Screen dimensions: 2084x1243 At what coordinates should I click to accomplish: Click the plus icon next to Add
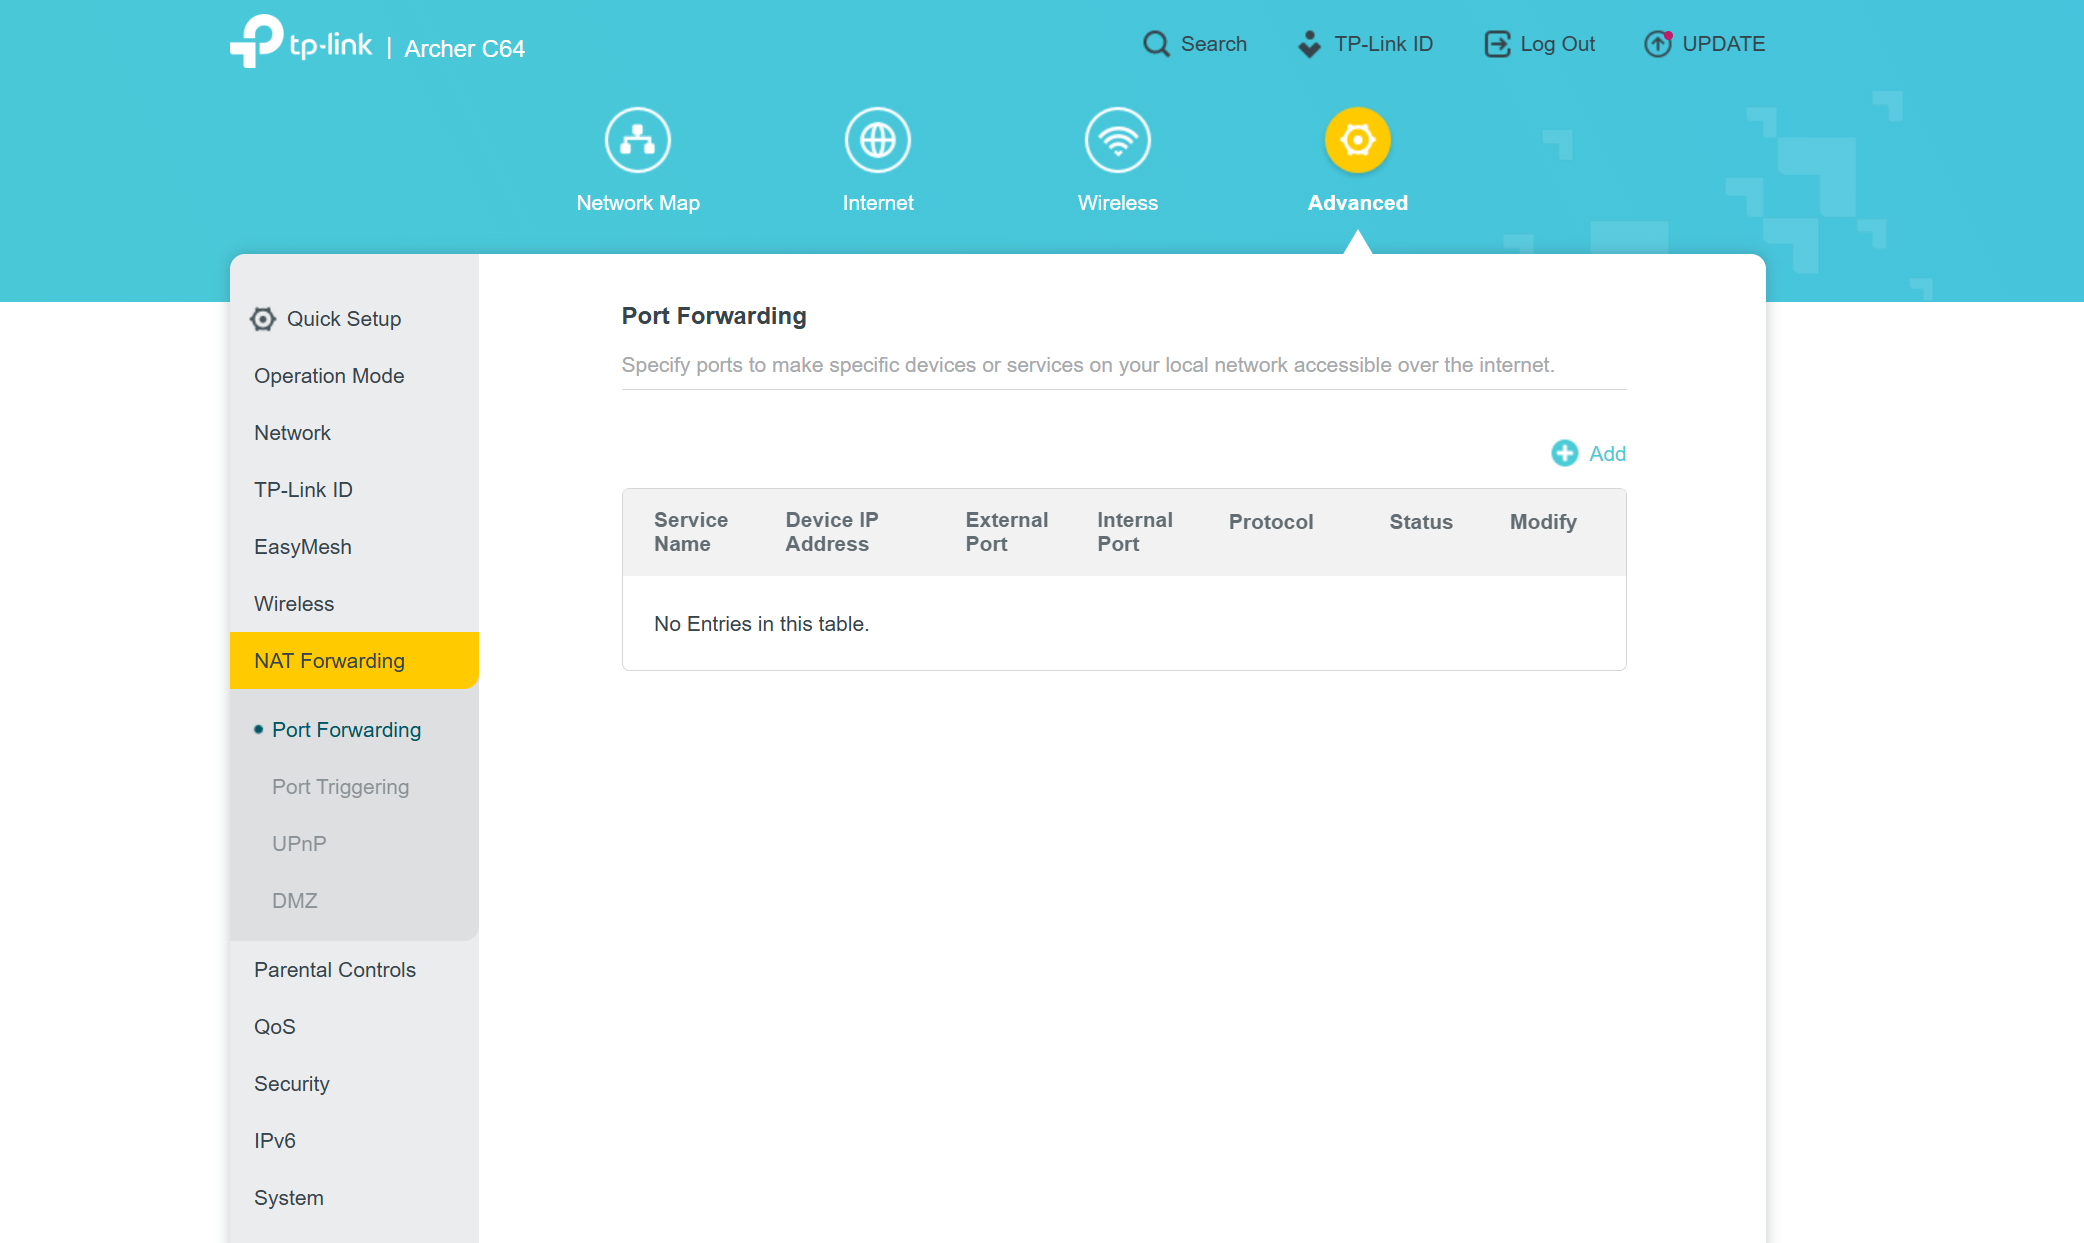pyautogui.click(x=1565, y=454)
